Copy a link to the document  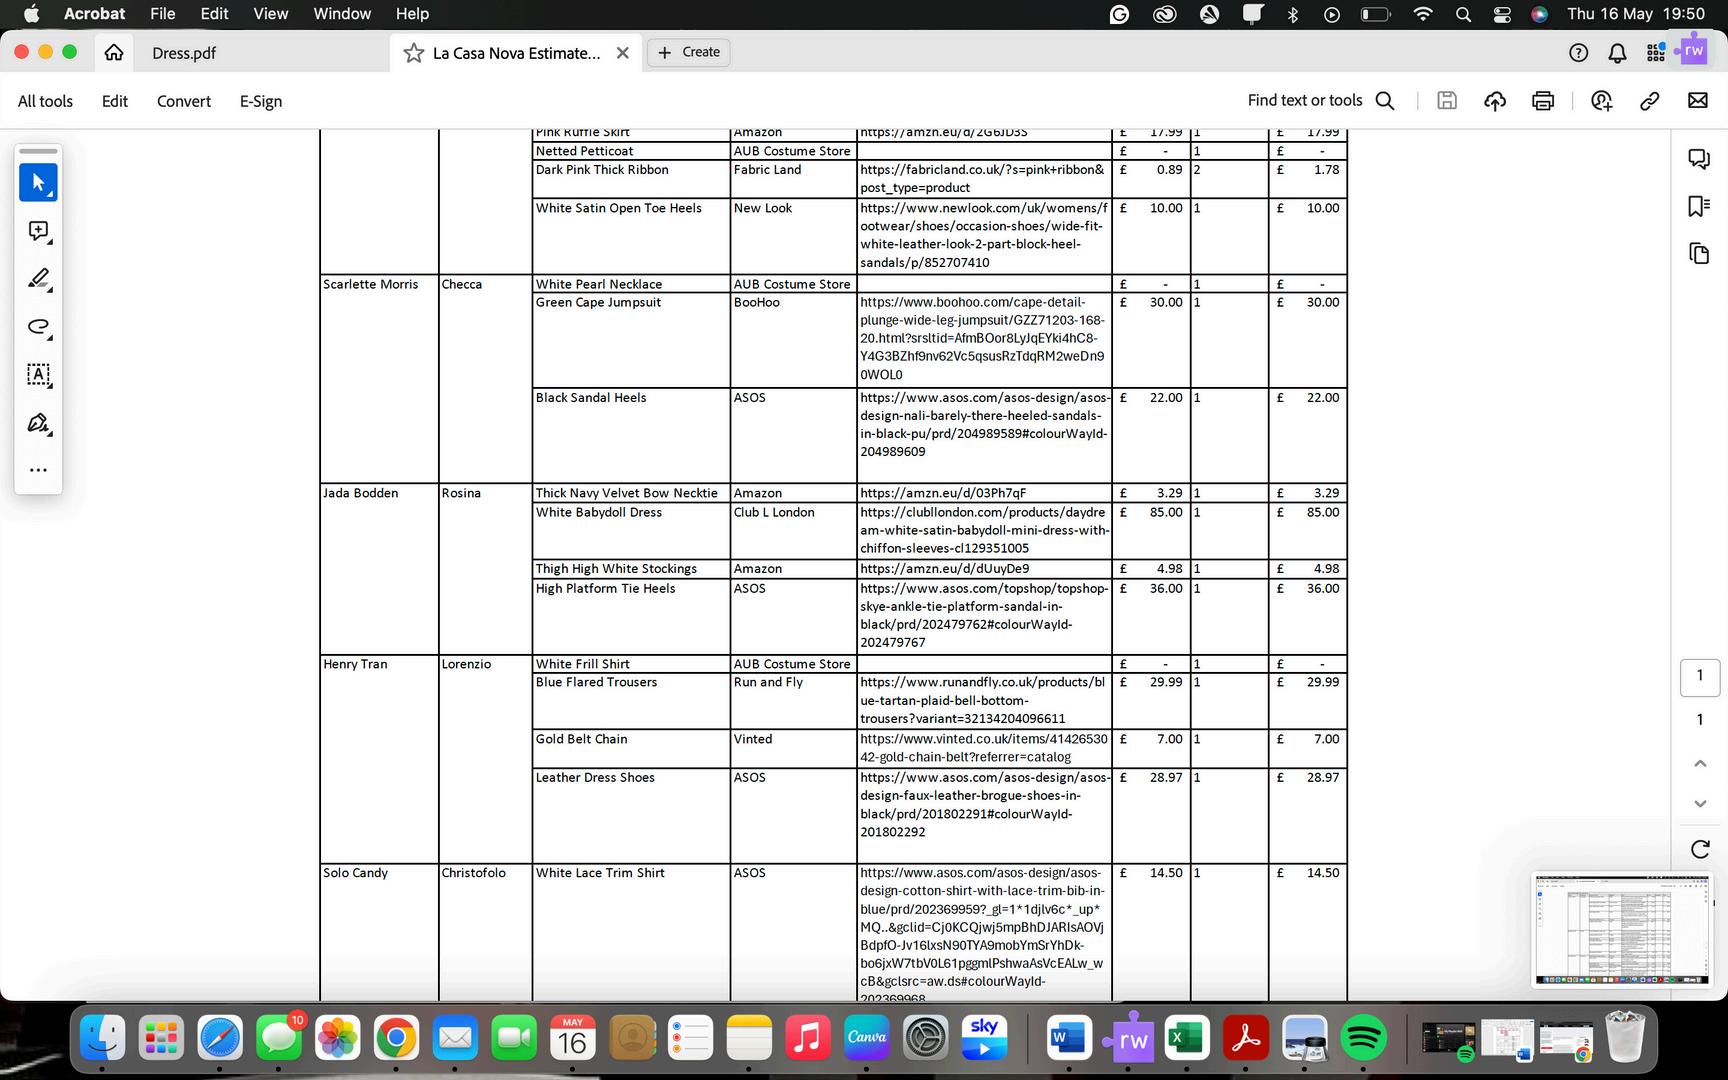[x=1650, y=100]
